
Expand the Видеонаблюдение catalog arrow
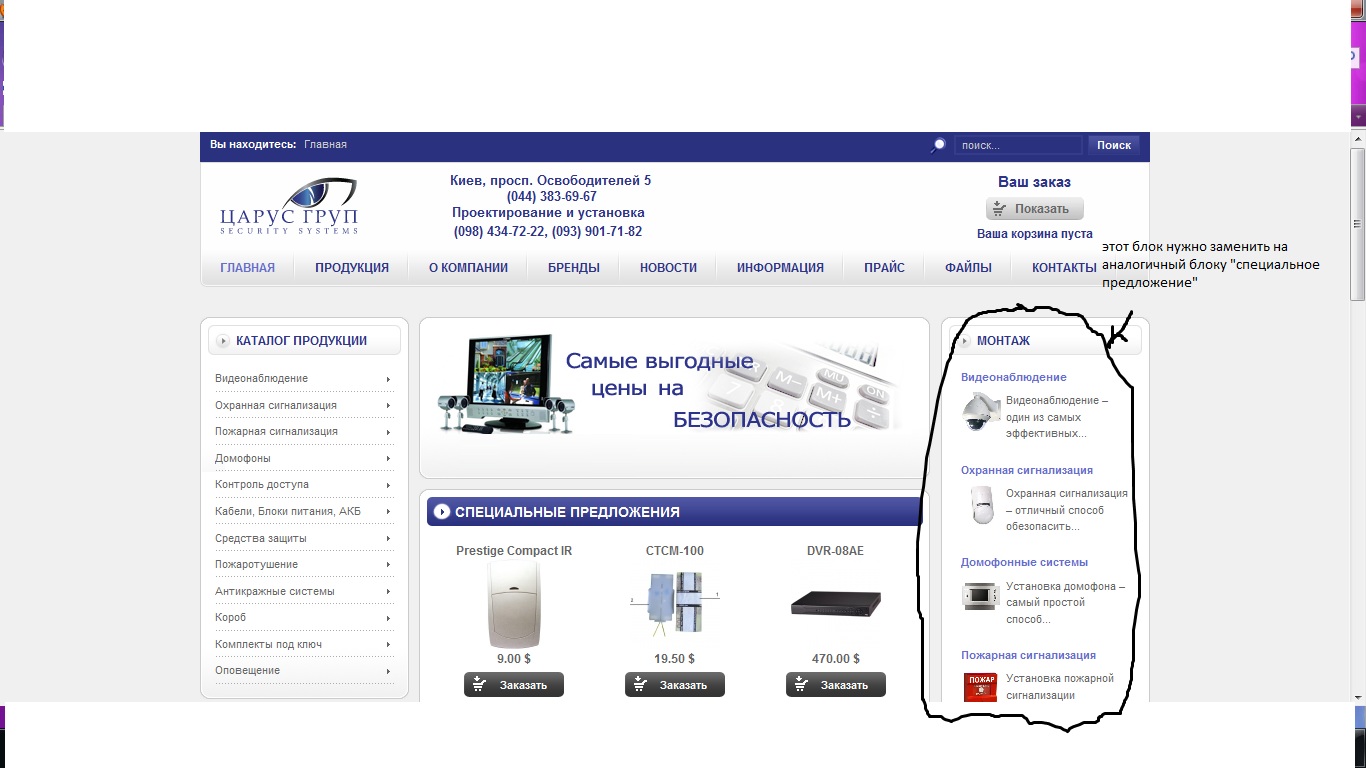click(x=388, y=379)
